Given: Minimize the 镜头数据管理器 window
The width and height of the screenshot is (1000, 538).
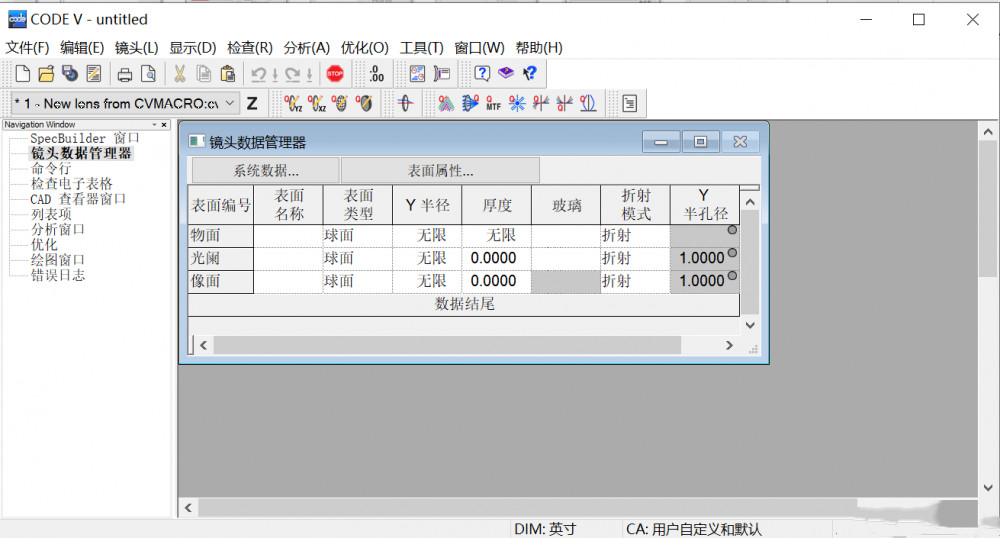Looking at the screenshot, I should click(661, 142).
